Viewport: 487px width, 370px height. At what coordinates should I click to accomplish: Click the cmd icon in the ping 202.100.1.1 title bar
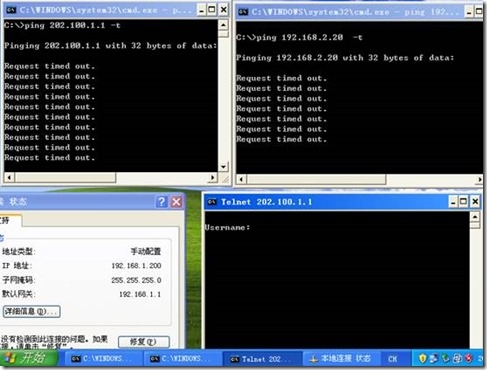coord(11,10)
